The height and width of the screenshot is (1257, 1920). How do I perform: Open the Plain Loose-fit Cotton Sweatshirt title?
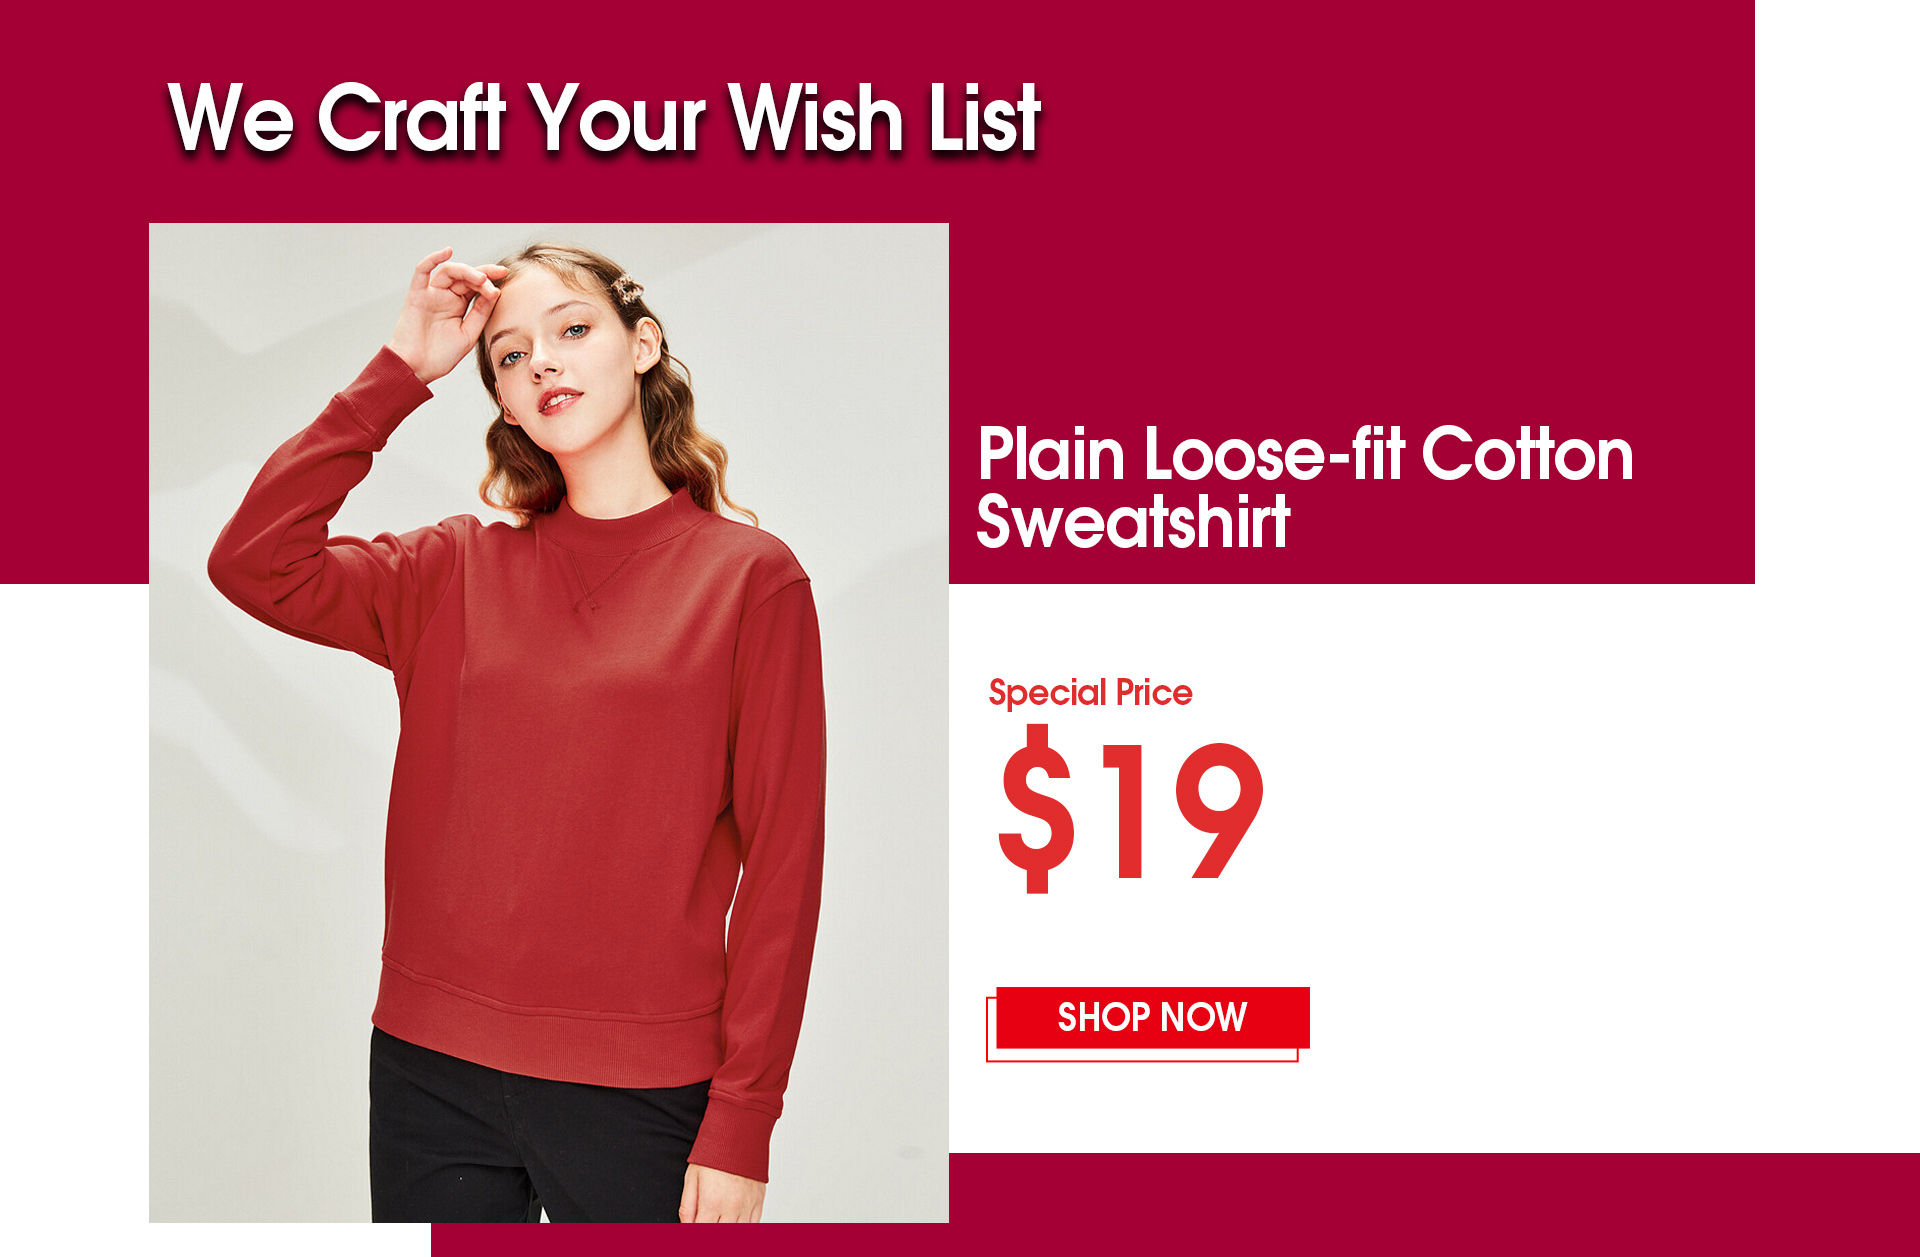pyautogui.click(x=1305, y=487)
